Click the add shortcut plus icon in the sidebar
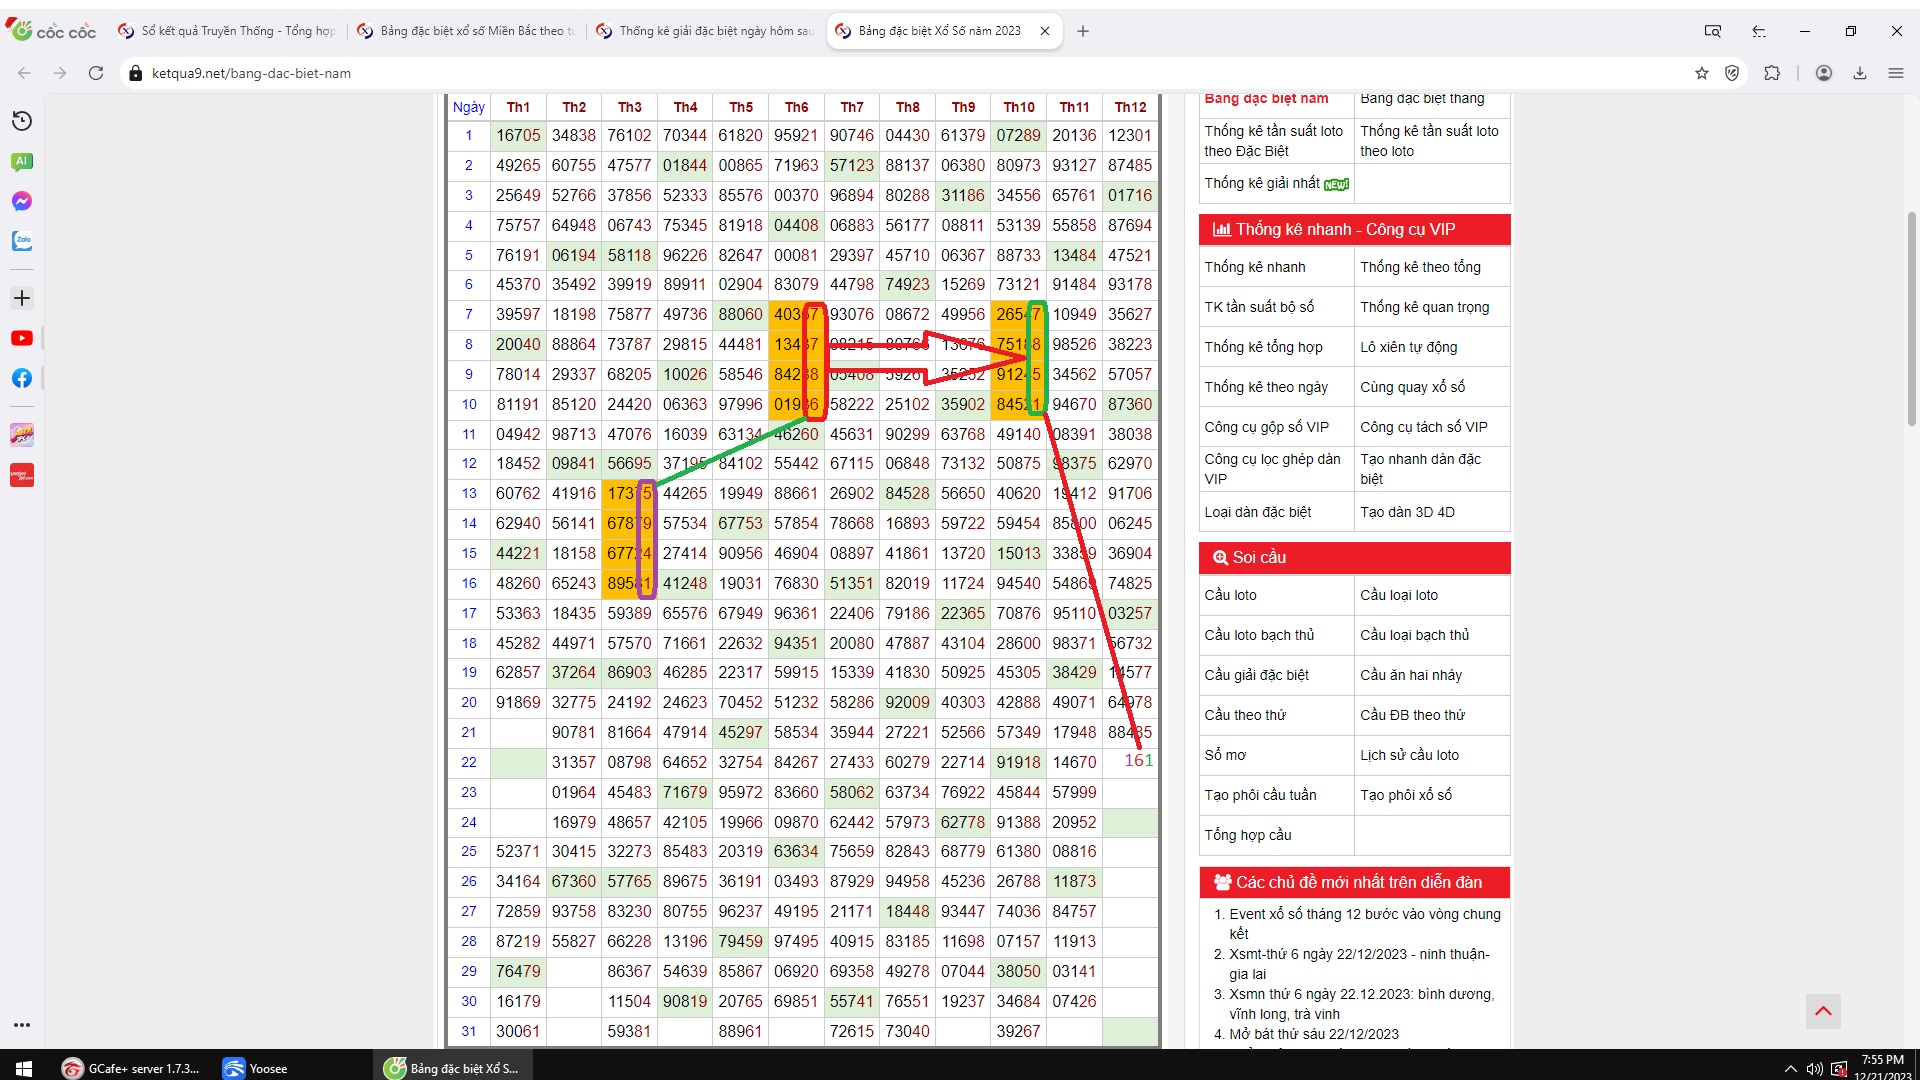This screenshot has height=1080, width=1920. click(x=22, y=298)
